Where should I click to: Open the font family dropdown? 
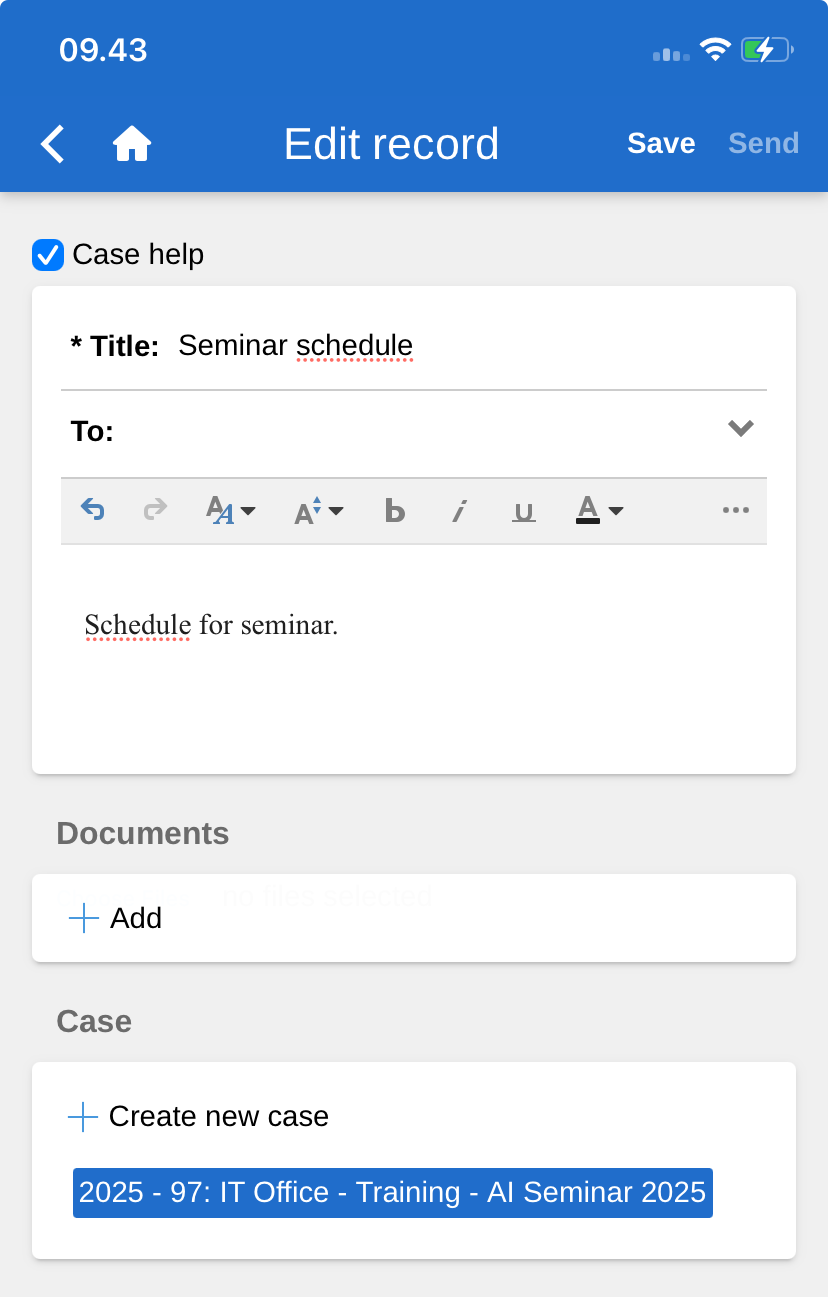tap(231, 511)
